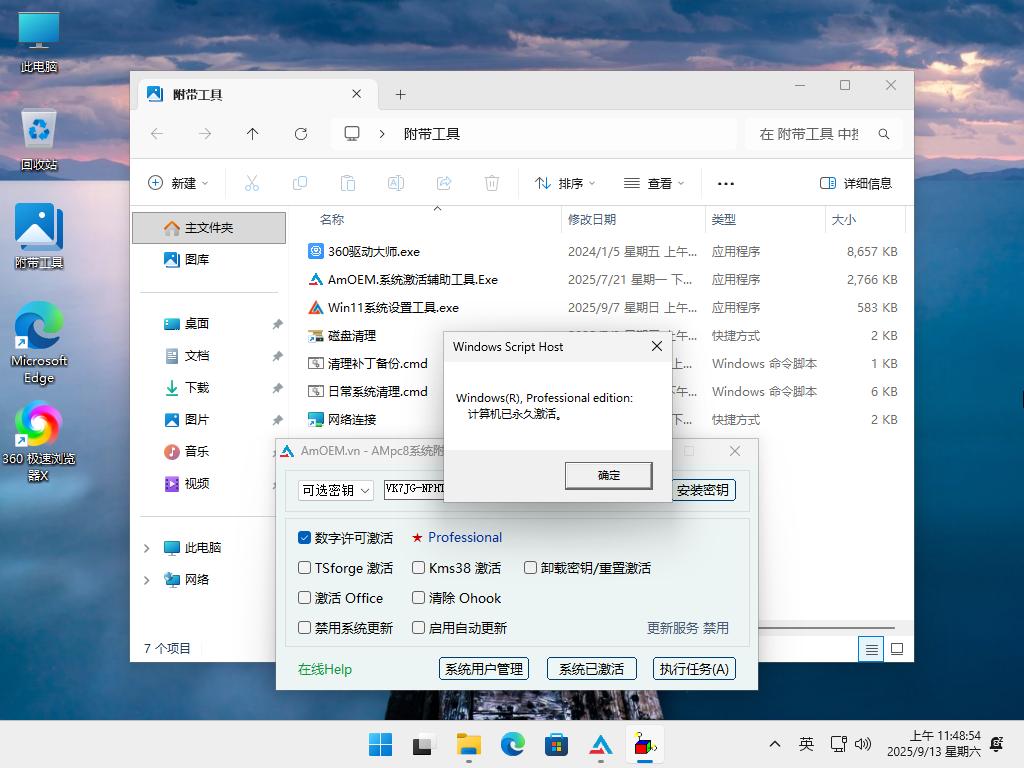Expand the 此电脑 tree node
The width and height of the screenshot is (1024, 768).
[x=146, y=548]
